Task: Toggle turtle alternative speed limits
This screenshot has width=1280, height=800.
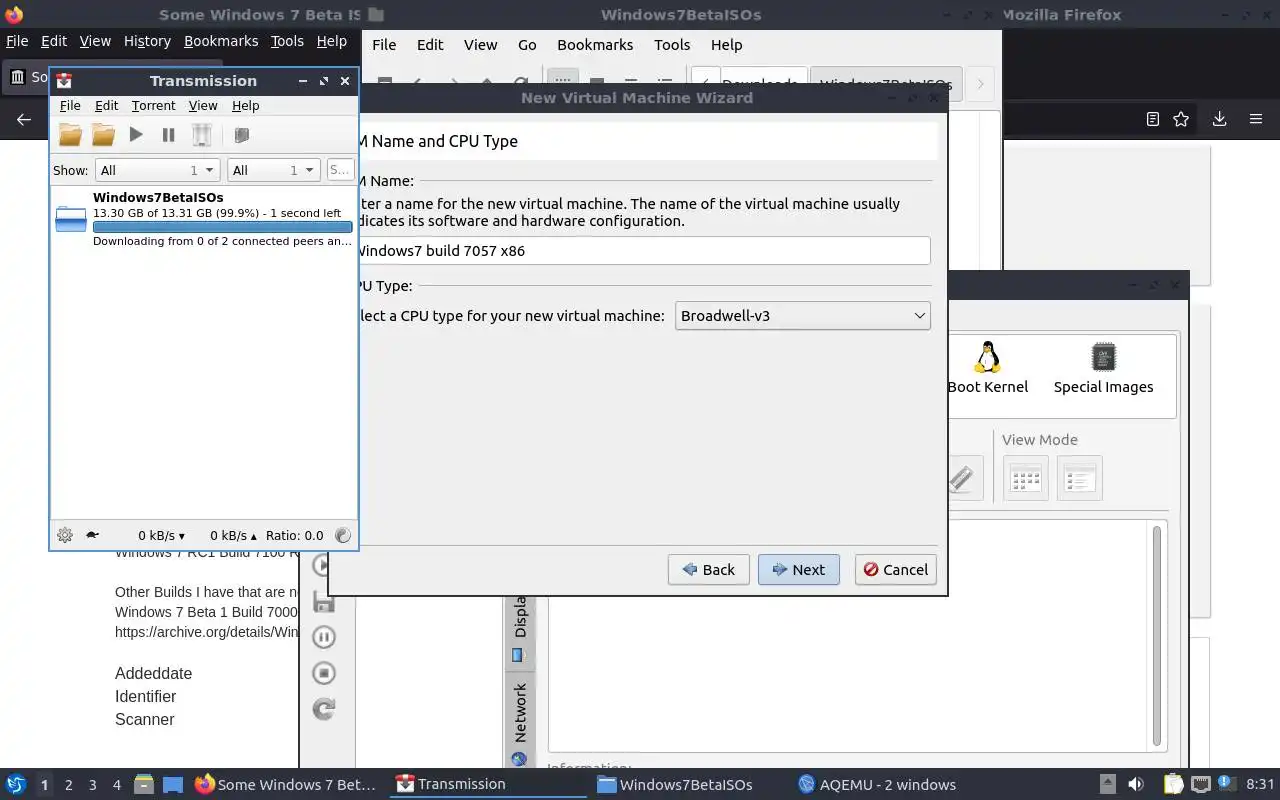Action: [x=92, y=535]
